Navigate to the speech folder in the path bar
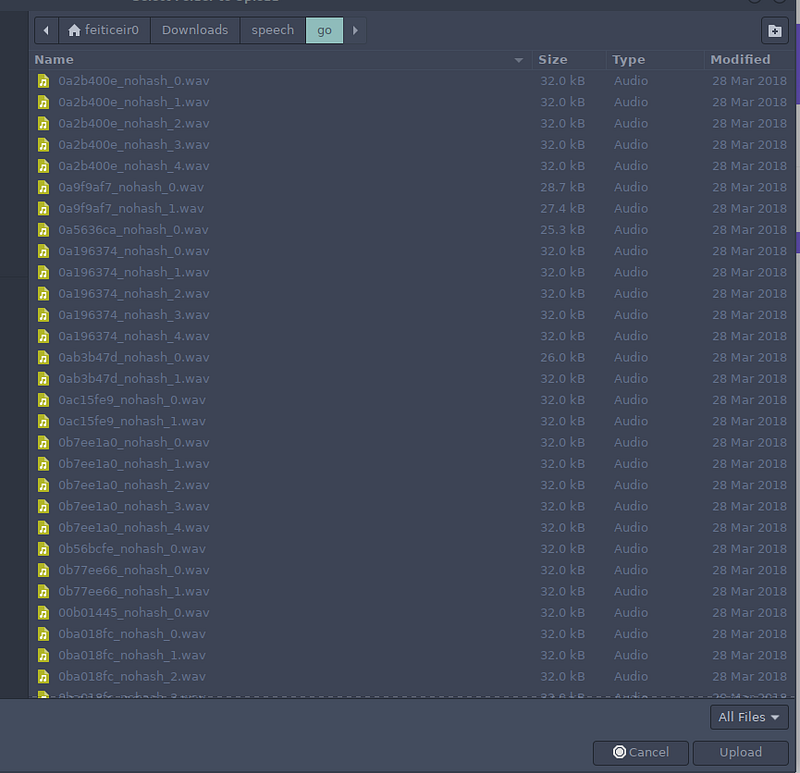Viewport: 800px width, 773px height. 272,31
